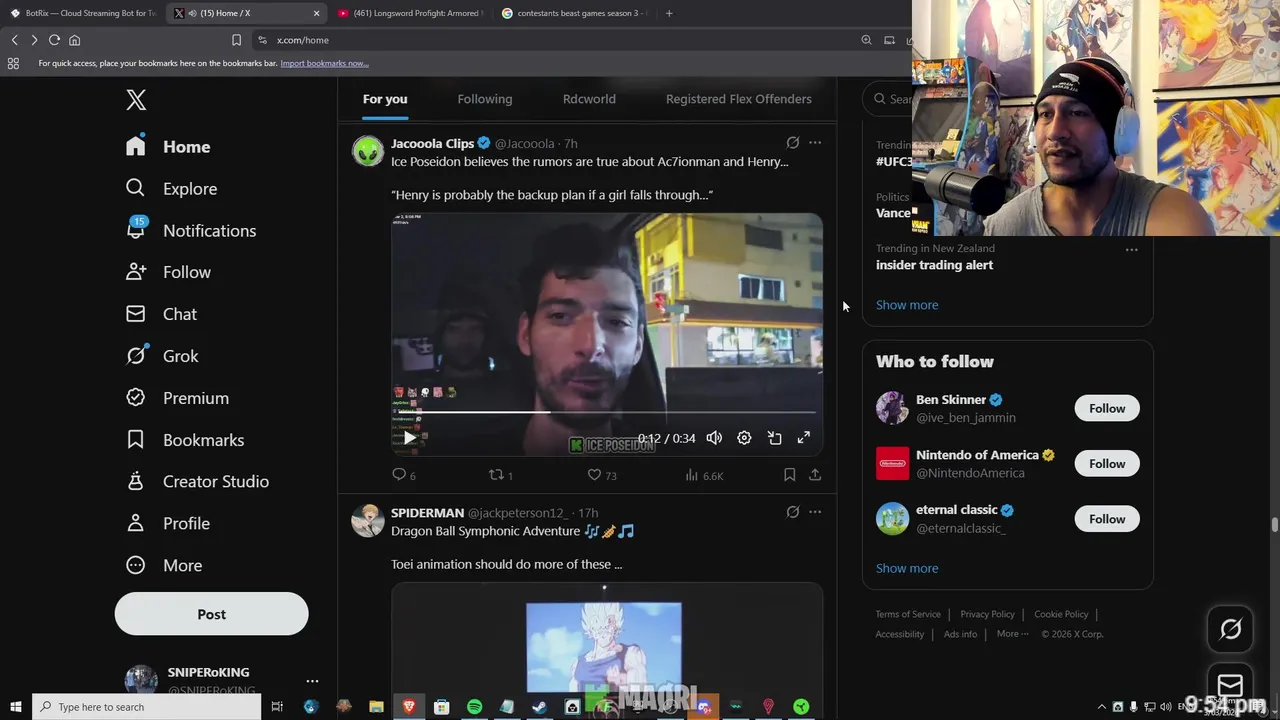The height and width of the screenshot is (720, 1280).
Task: Open more options on SPIDERMAN post
Action: 815,512
